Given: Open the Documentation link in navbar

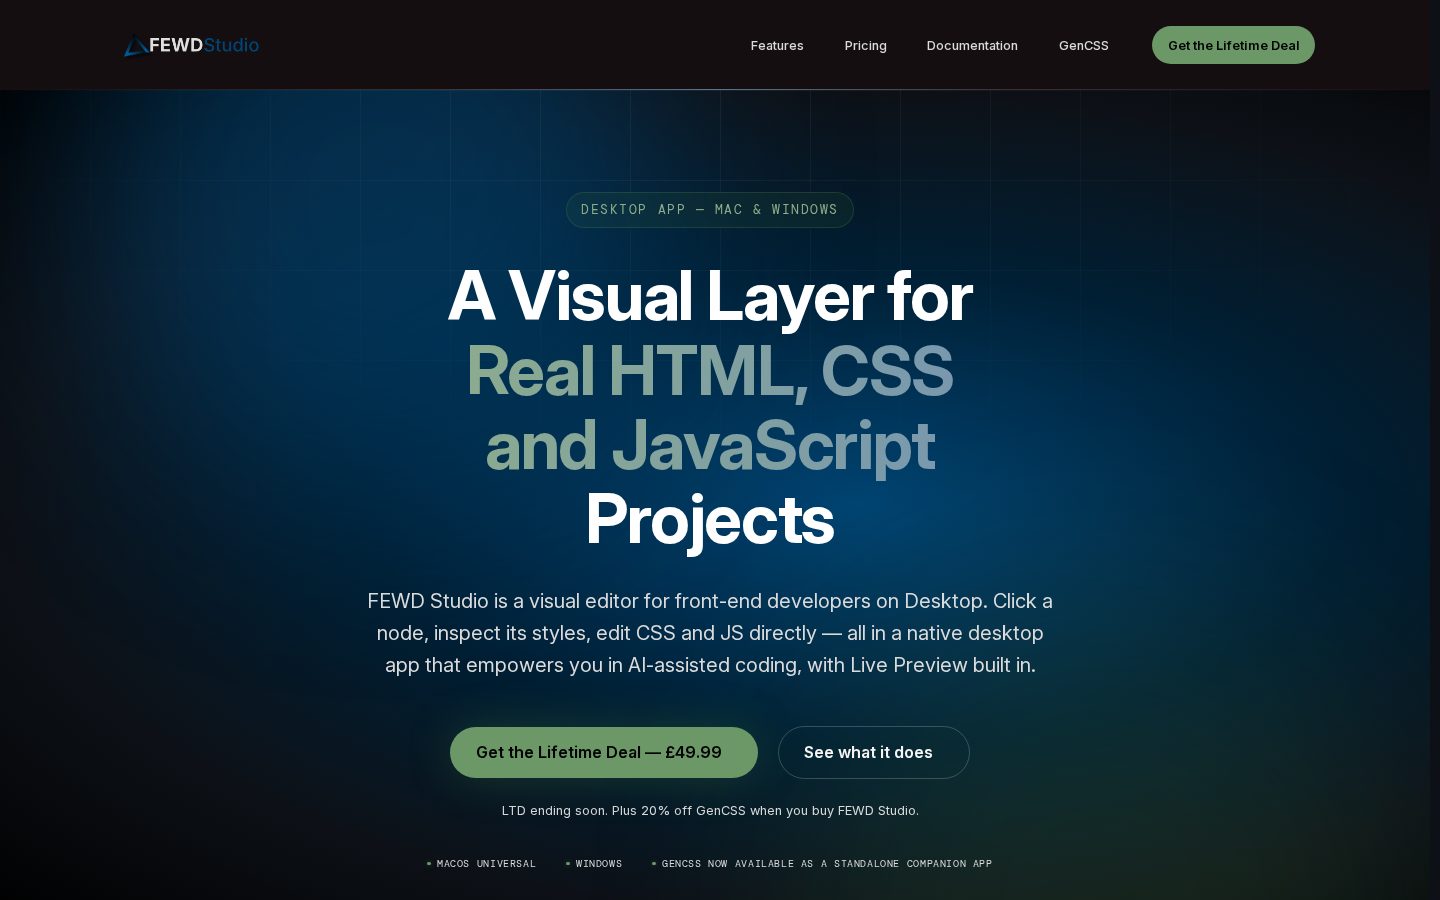Looking at the screenshot, I should click(x=972, y=45).
